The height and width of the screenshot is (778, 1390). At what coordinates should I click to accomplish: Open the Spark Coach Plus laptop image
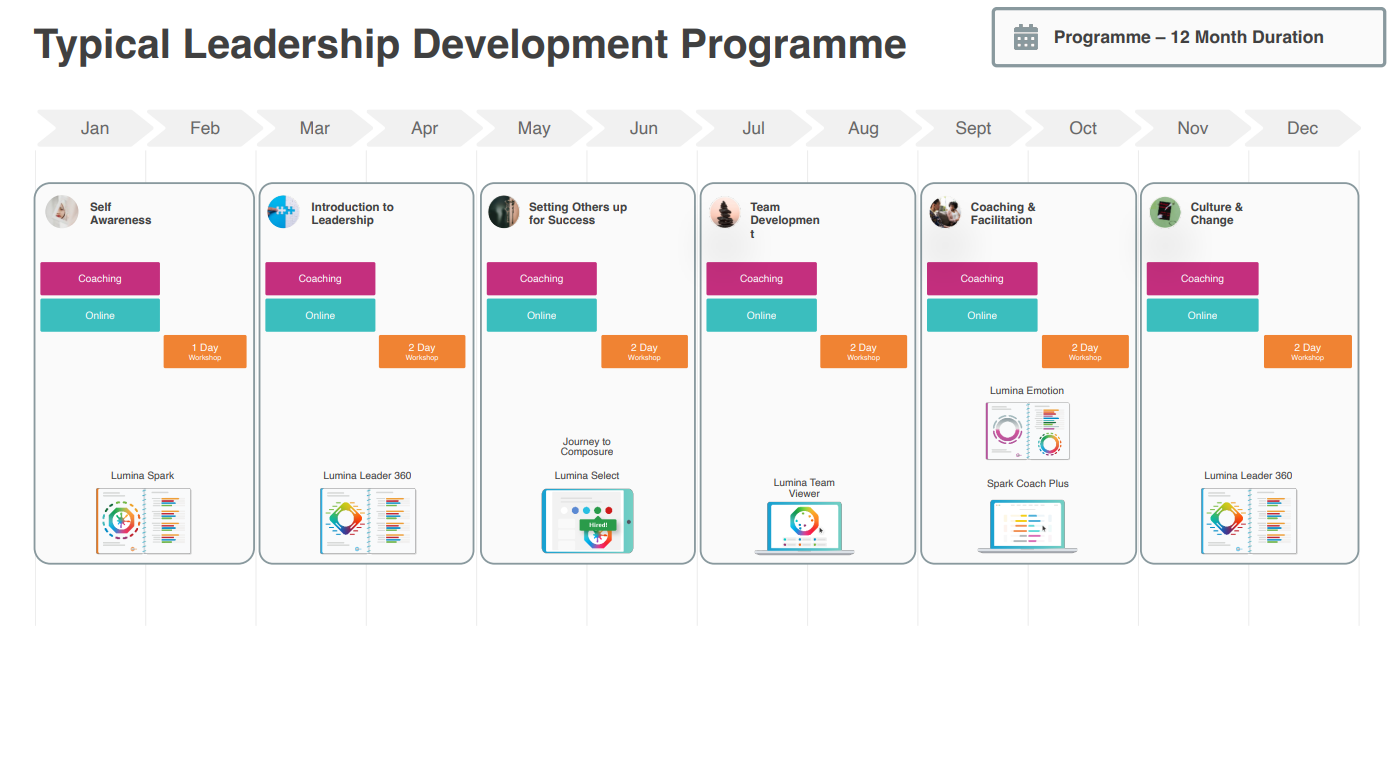[x=1027, y=526]
